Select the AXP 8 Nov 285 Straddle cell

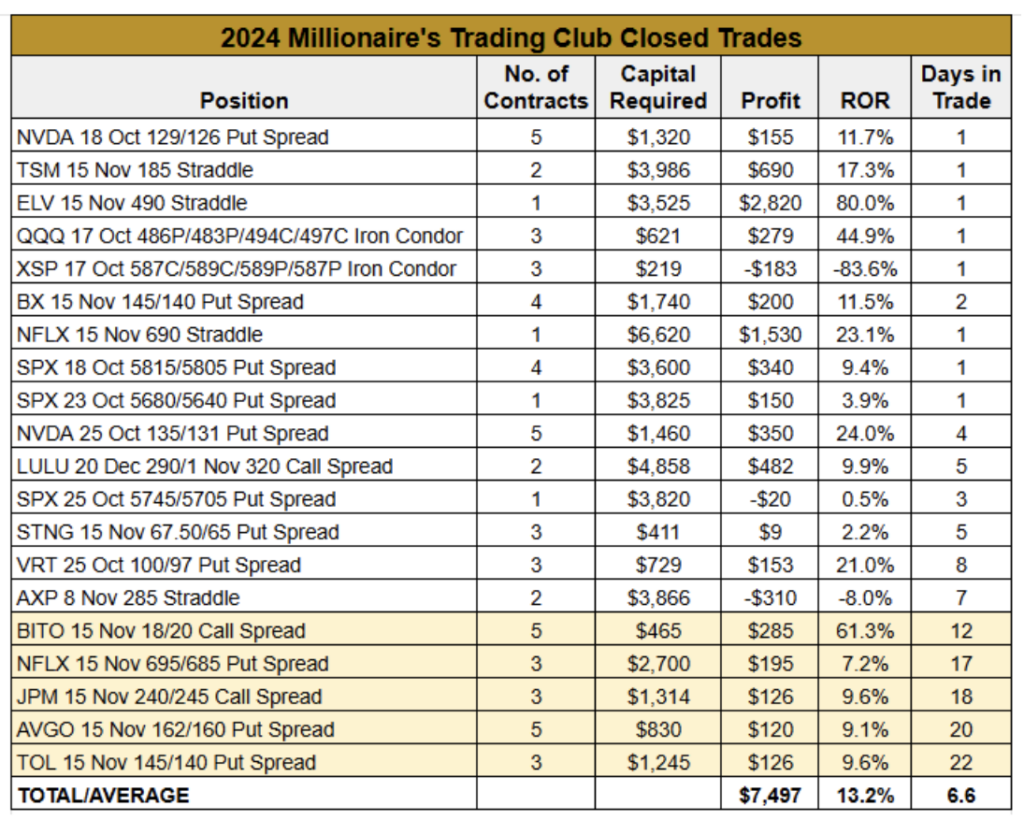pyautogui.click(x=244, y=597)
